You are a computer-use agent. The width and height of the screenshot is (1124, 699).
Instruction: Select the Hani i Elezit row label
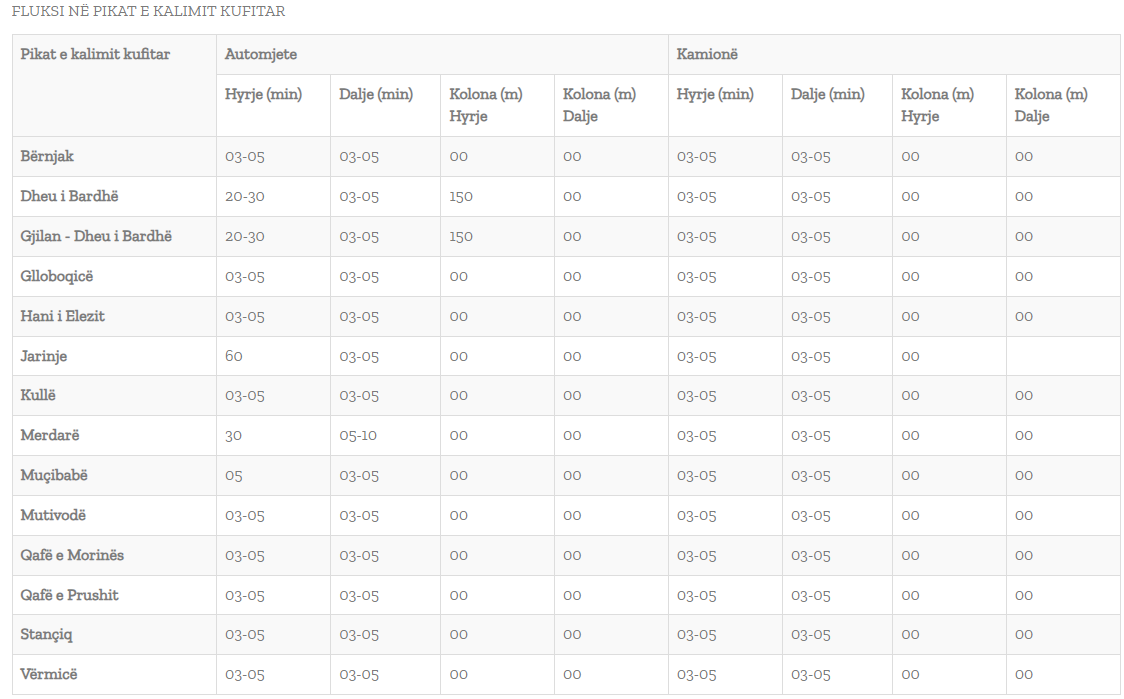click(62, 316)
